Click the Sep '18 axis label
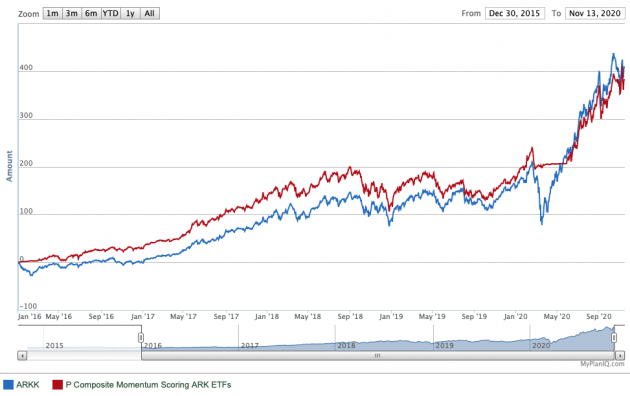Image resolution: width=630 pixels, height=396 pixels. coord(350,316)
